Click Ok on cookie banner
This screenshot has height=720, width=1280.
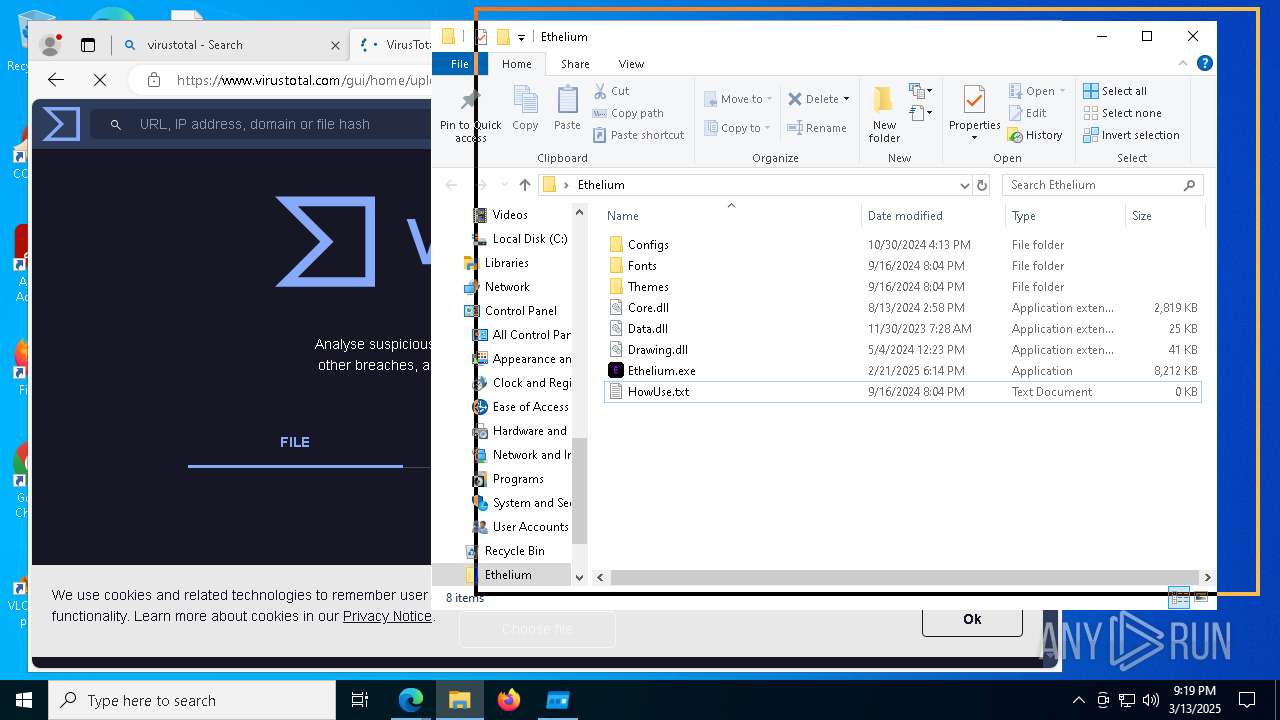(x=972, y=619)
